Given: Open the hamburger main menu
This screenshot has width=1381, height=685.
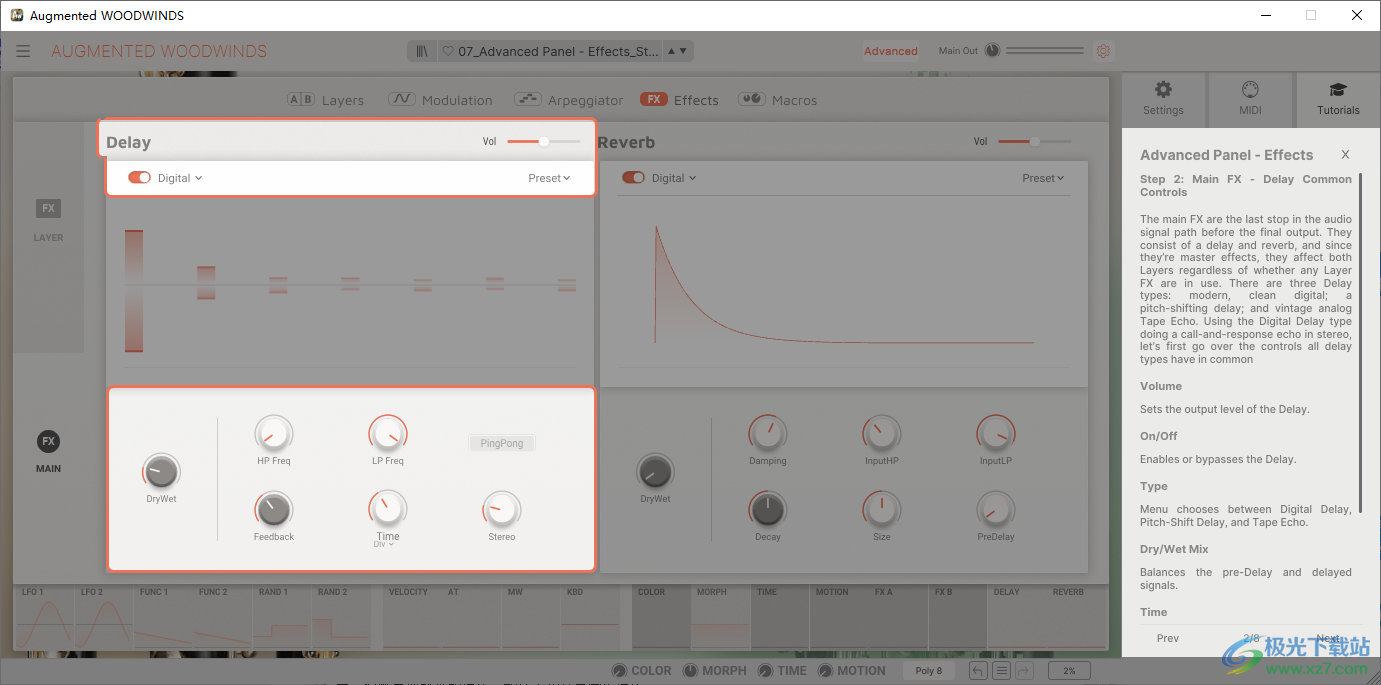Looking at the screenshot, I should coord(23,51).
